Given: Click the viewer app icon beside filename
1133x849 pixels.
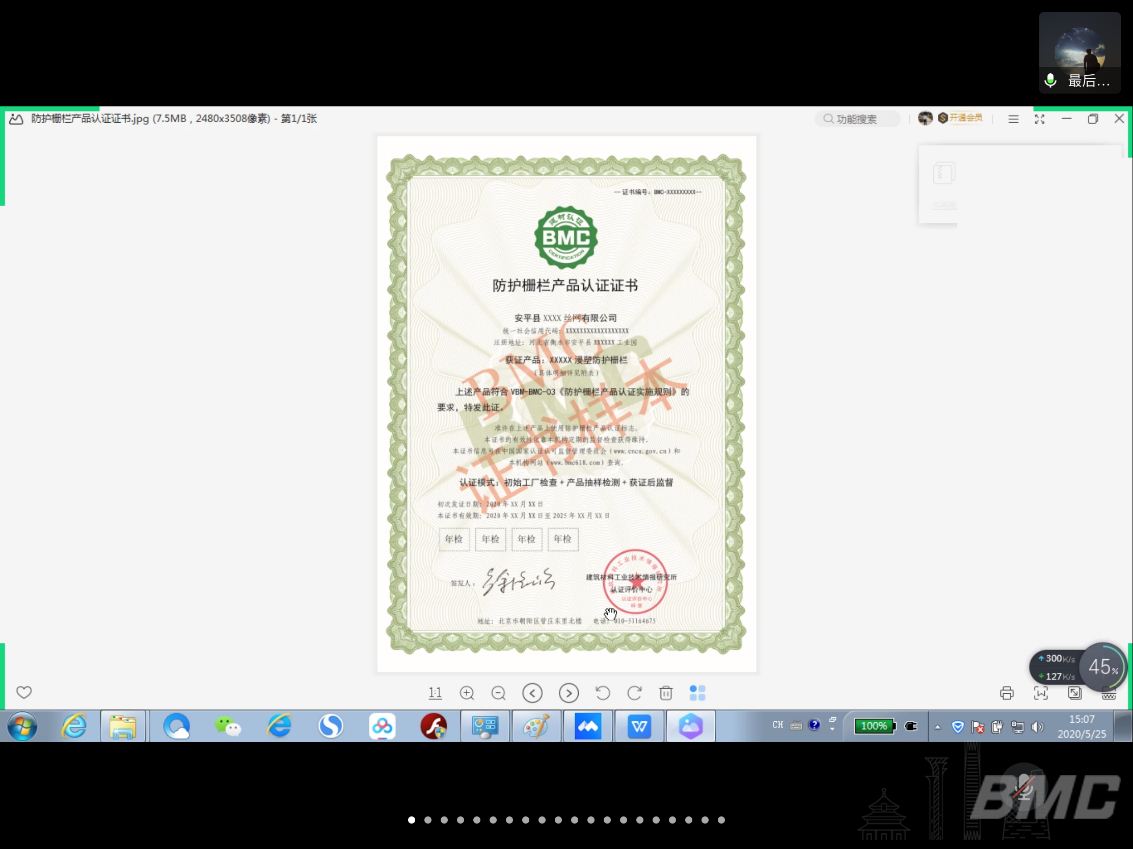Looking at the screenshot, I should (16, 118).
